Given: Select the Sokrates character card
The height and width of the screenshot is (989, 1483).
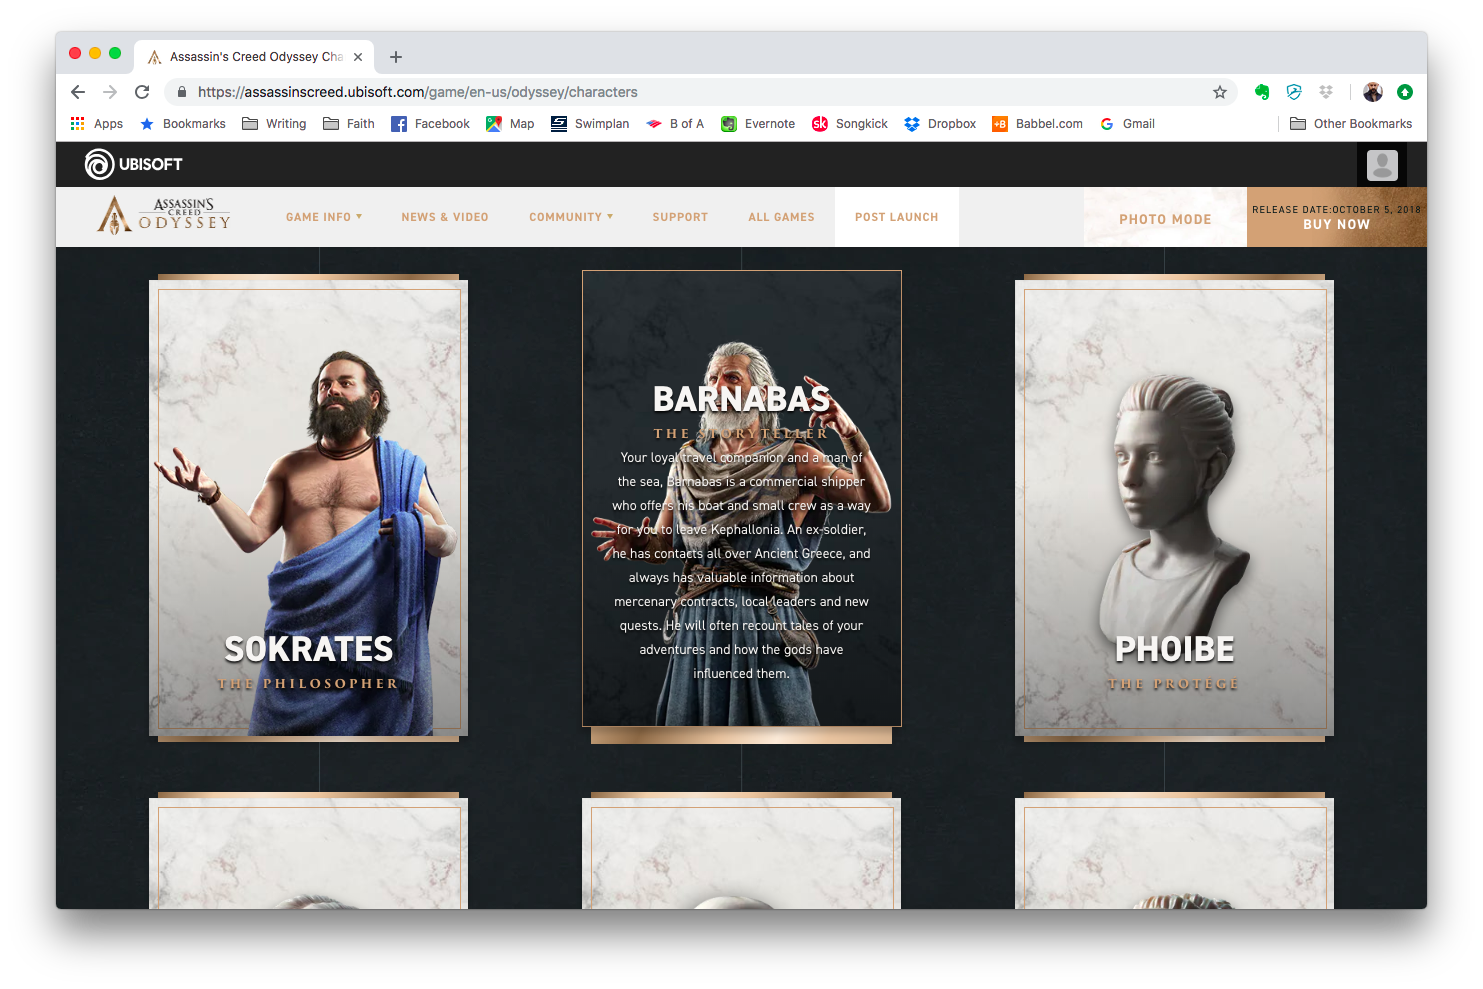Looking at the screenshot, I should click(x=308, y=508).
